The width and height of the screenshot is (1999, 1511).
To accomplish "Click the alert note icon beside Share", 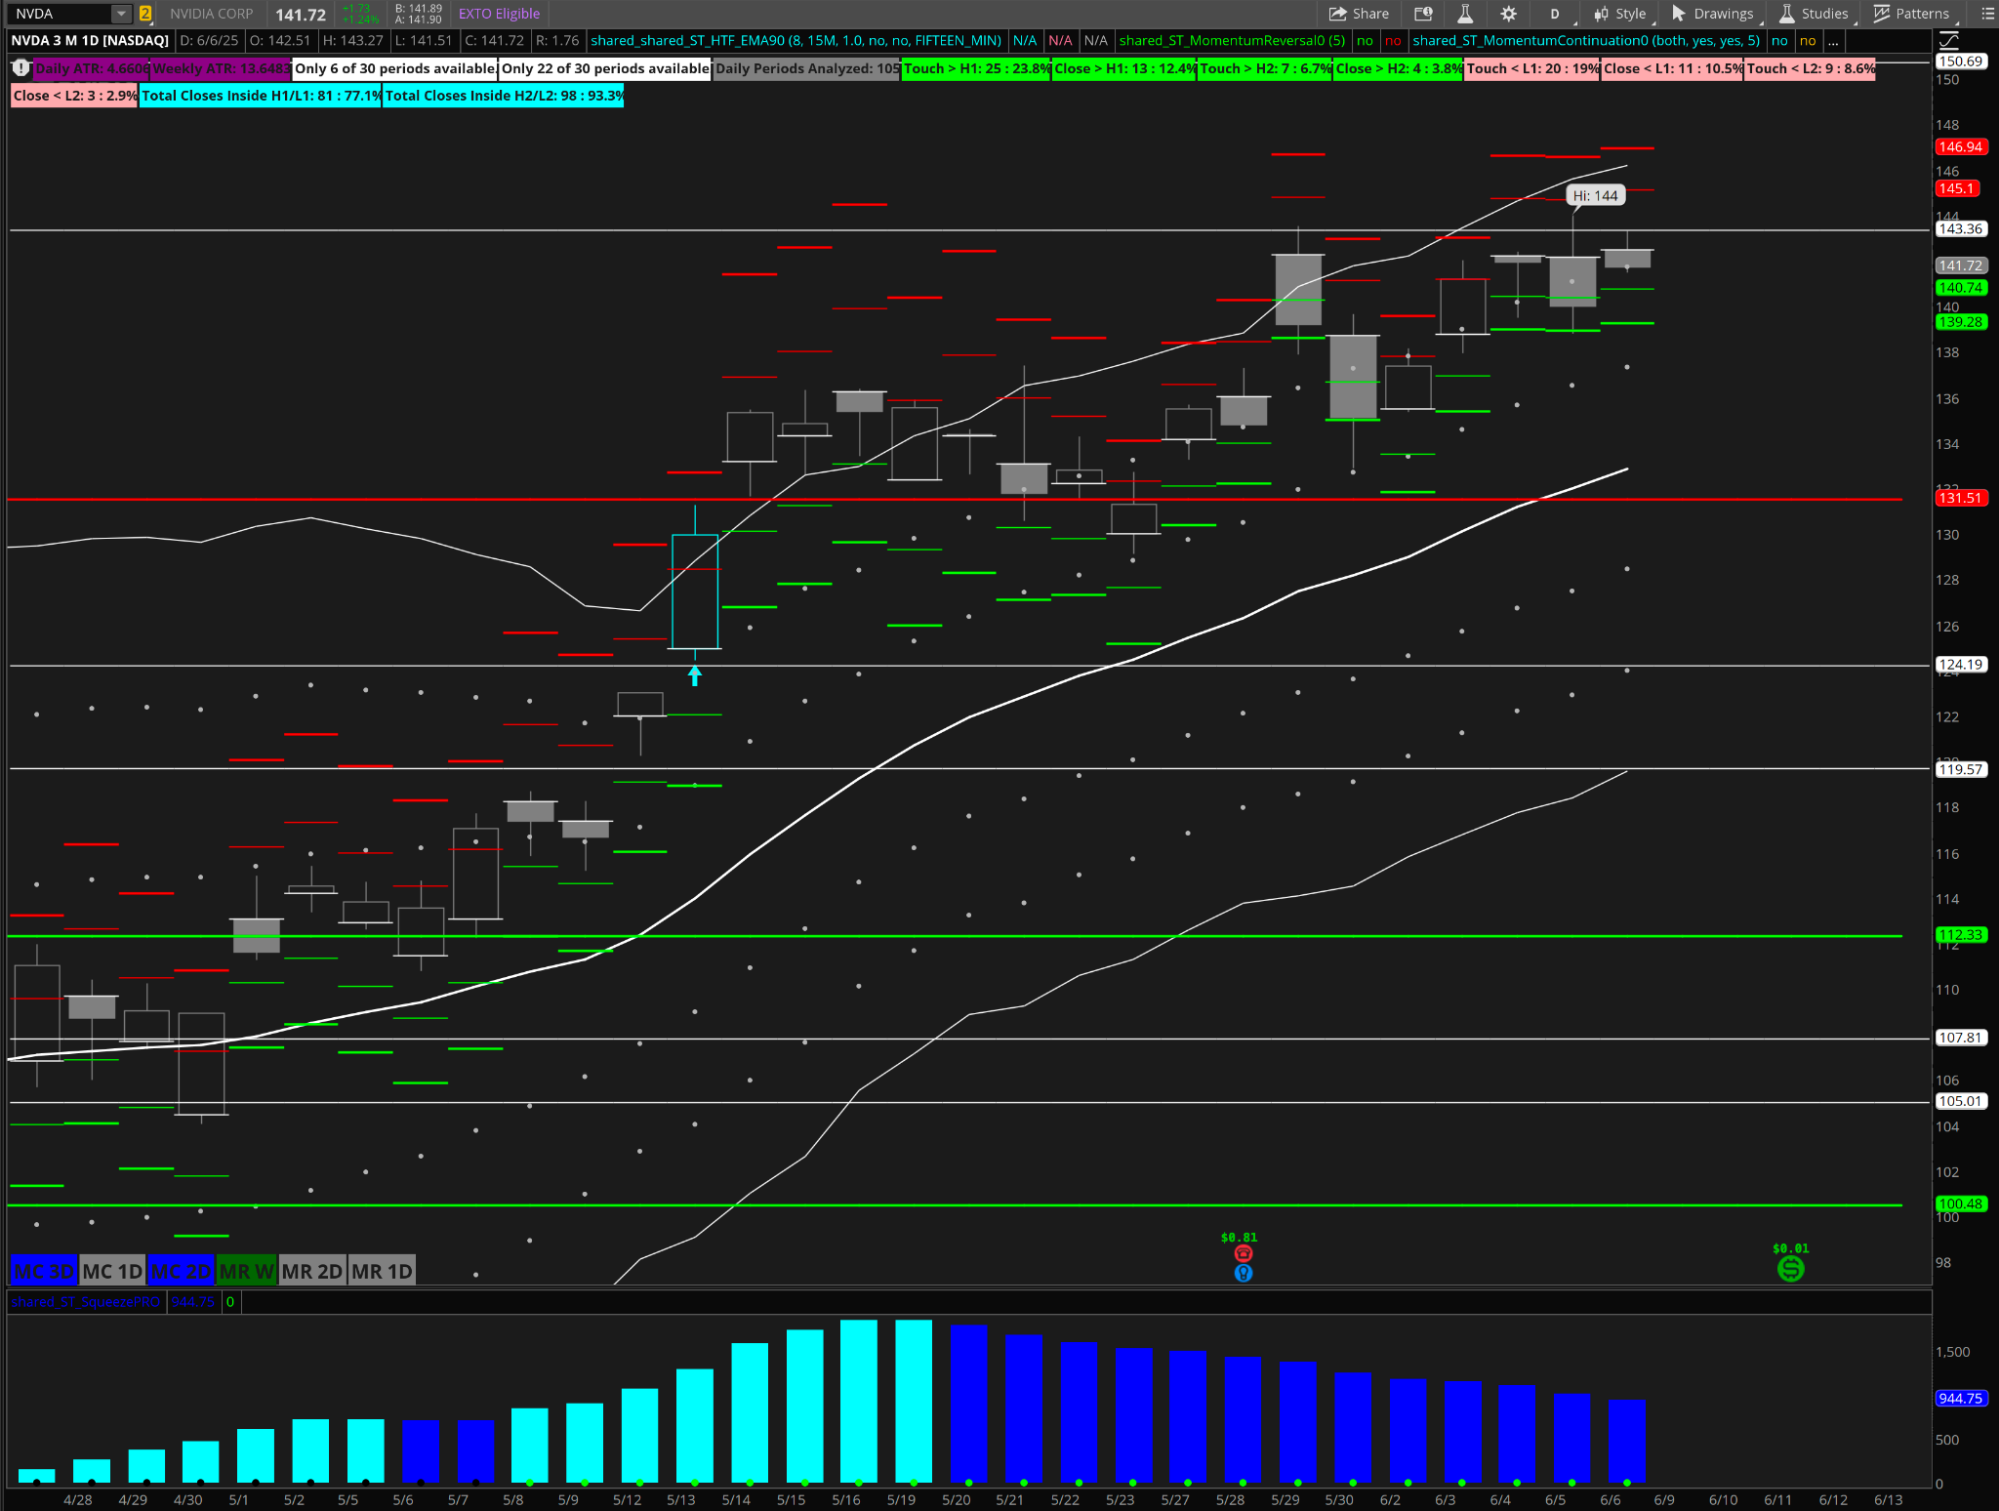I will click(1421, 13).
